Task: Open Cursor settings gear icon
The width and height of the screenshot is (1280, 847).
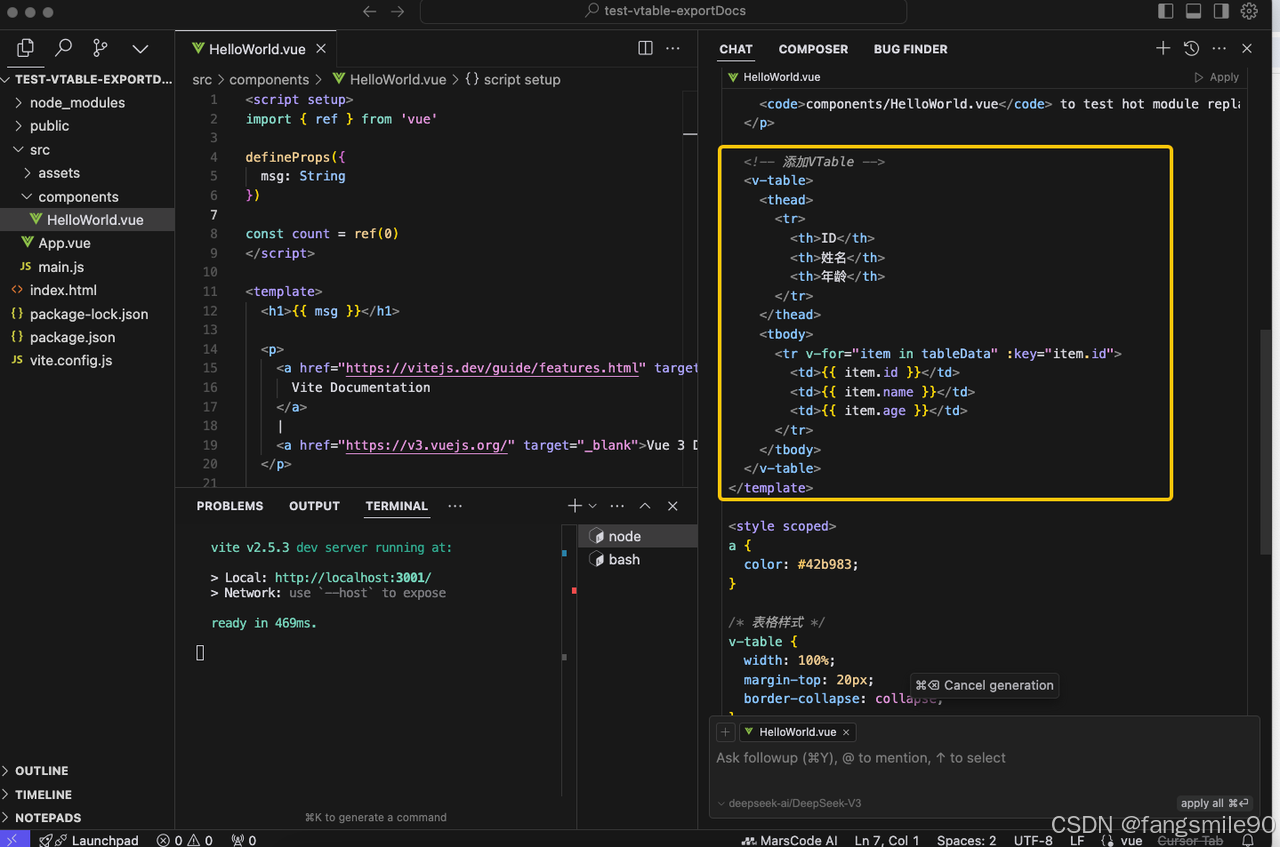Action: click(1249, 11)
